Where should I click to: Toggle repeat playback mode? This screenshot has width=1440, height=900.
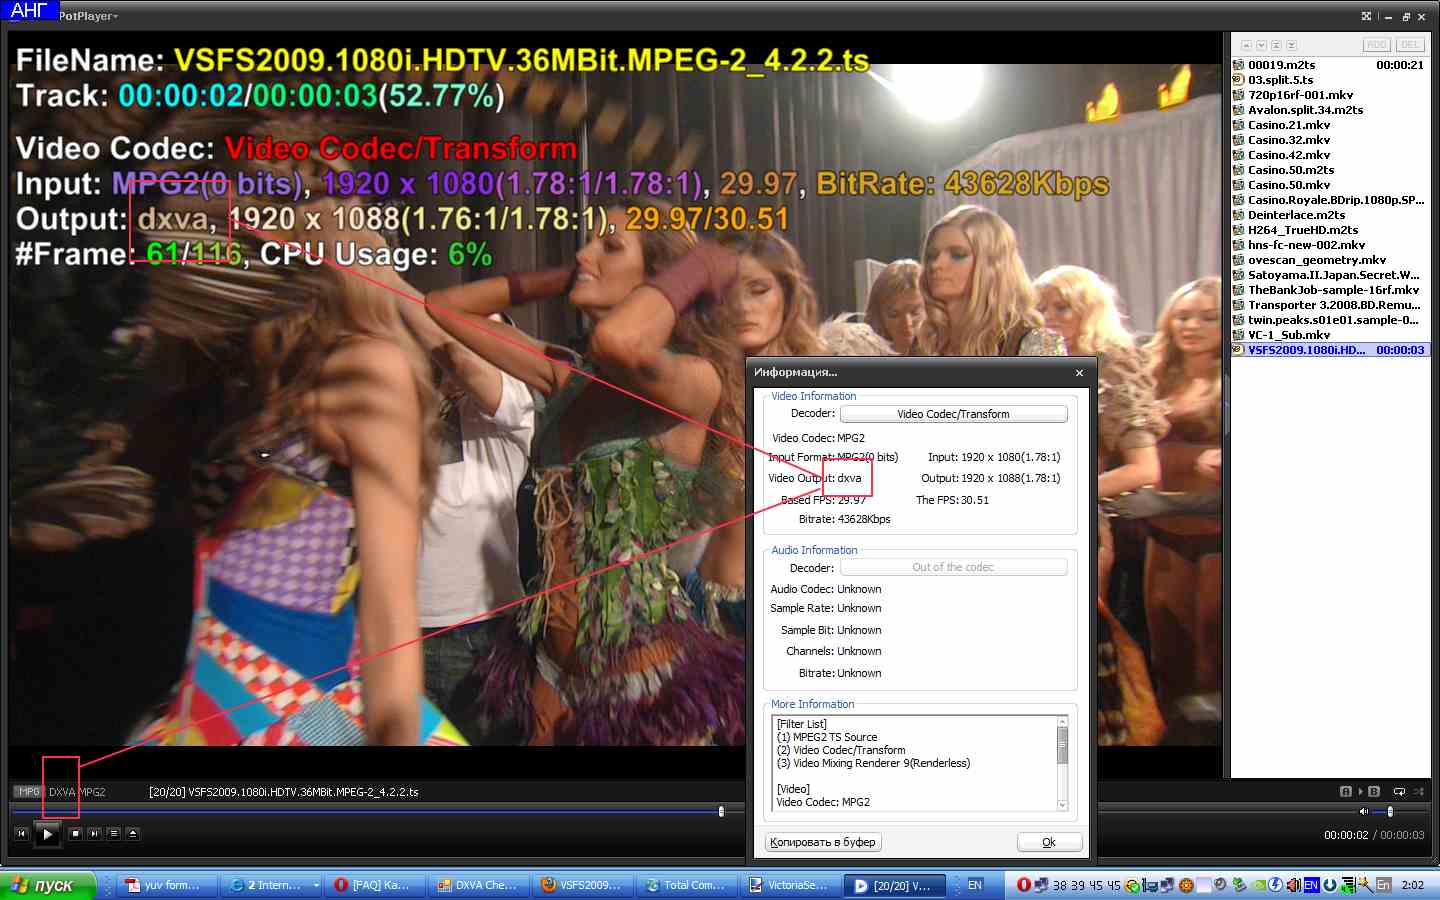[x=1399, y=791]
